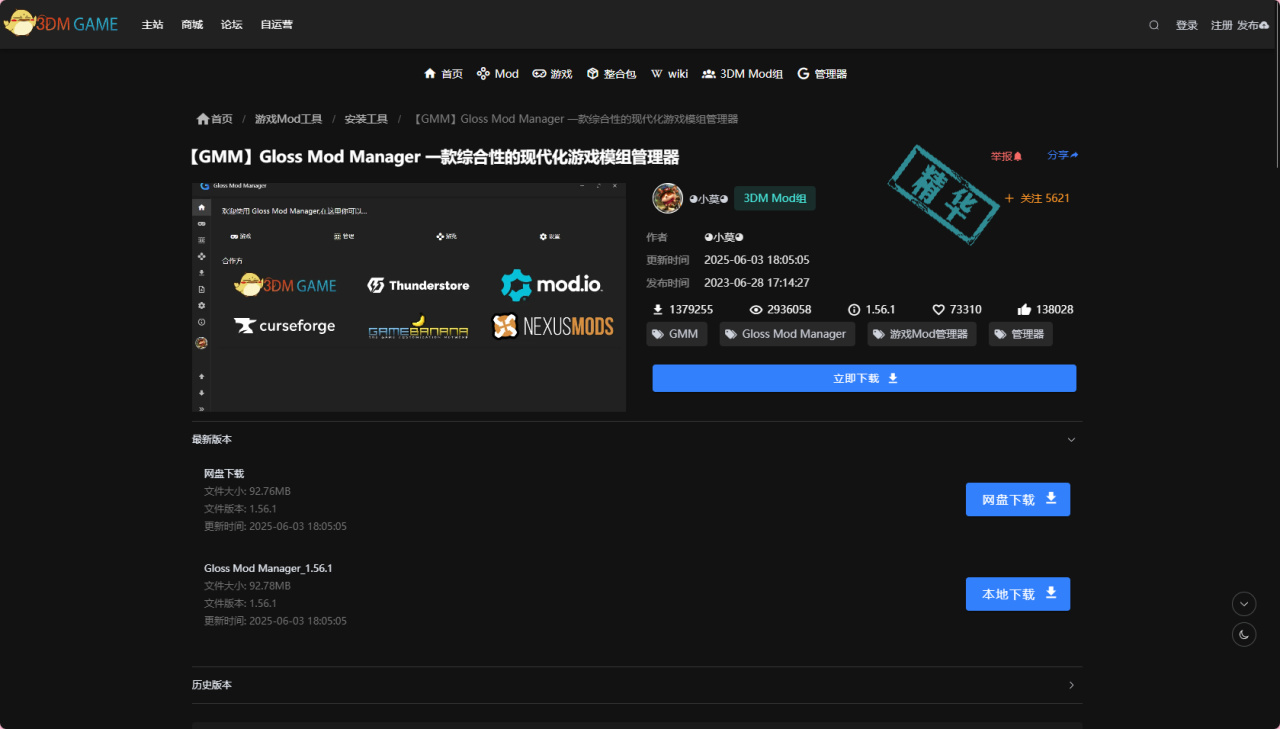
Task: Click the GMM tag
Action: click(x=677, y=334)
